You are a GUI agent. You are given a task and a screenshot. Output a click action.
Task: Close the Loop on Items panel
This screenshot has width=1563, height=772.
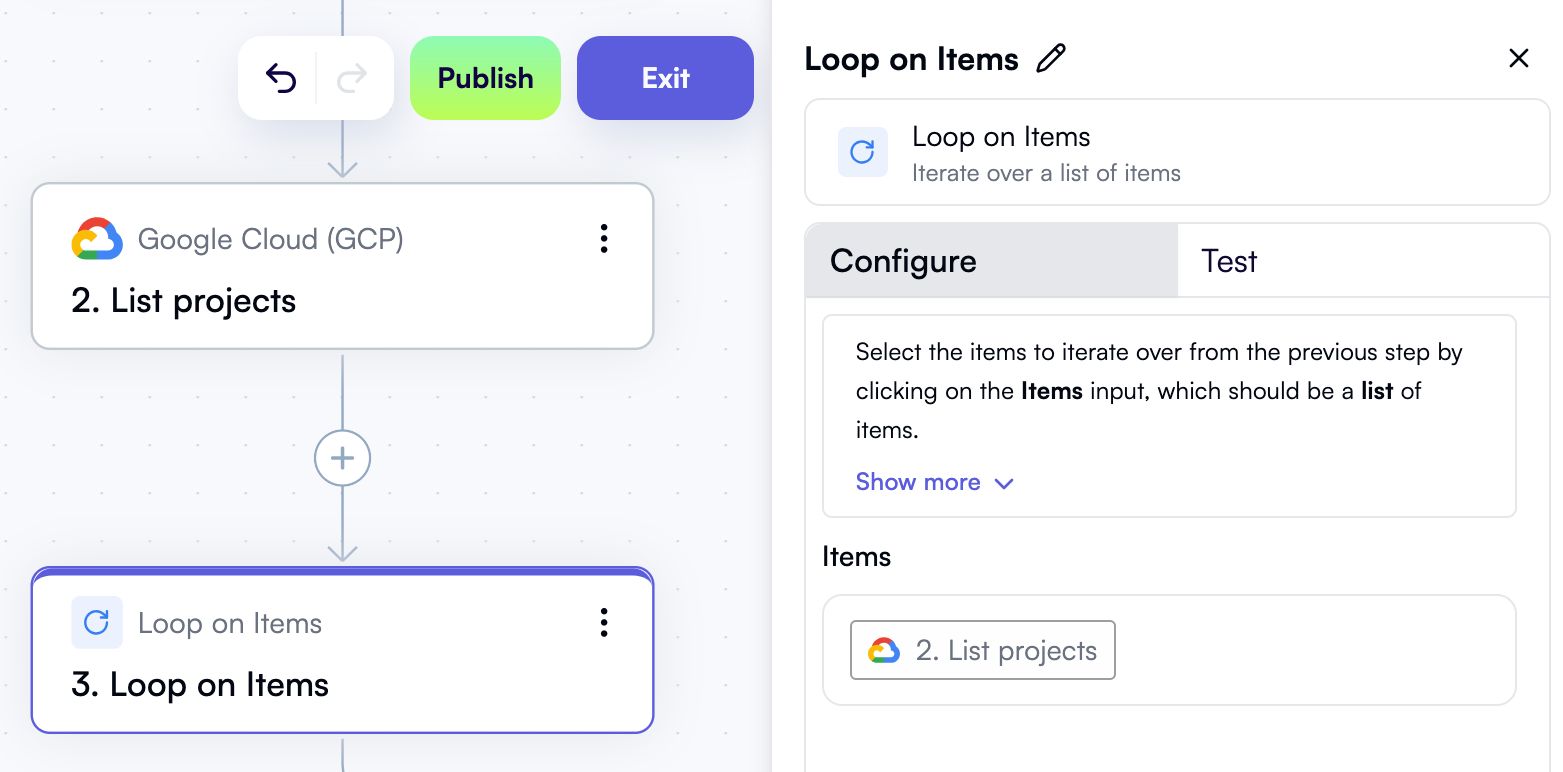pos(1519,58)
